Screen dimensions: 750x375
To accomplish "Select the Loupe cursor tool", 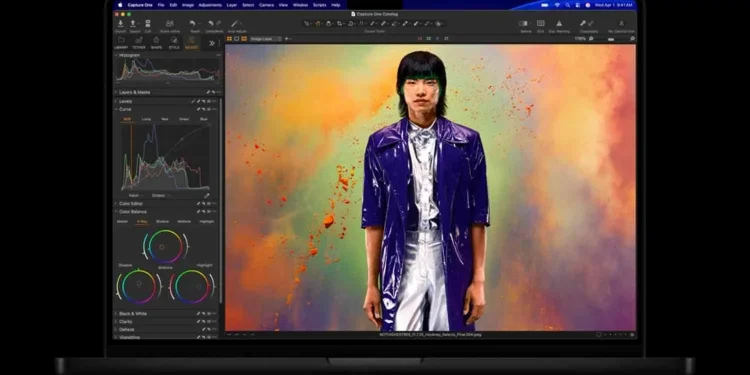I will 329,23.
